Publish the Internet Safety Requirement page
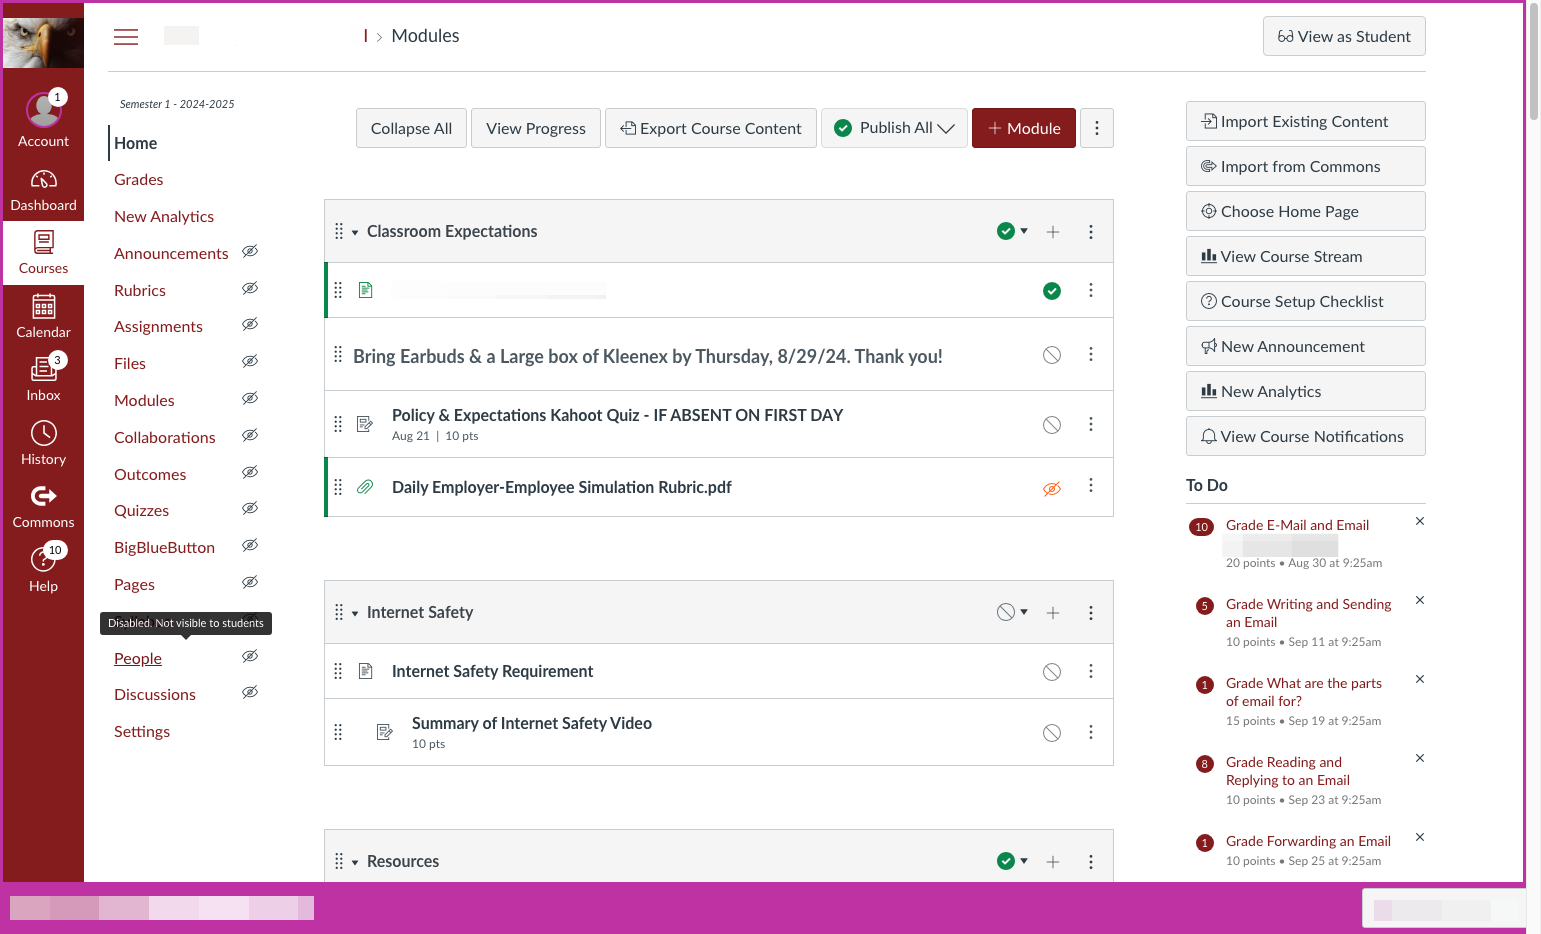 pos(1052,672)
